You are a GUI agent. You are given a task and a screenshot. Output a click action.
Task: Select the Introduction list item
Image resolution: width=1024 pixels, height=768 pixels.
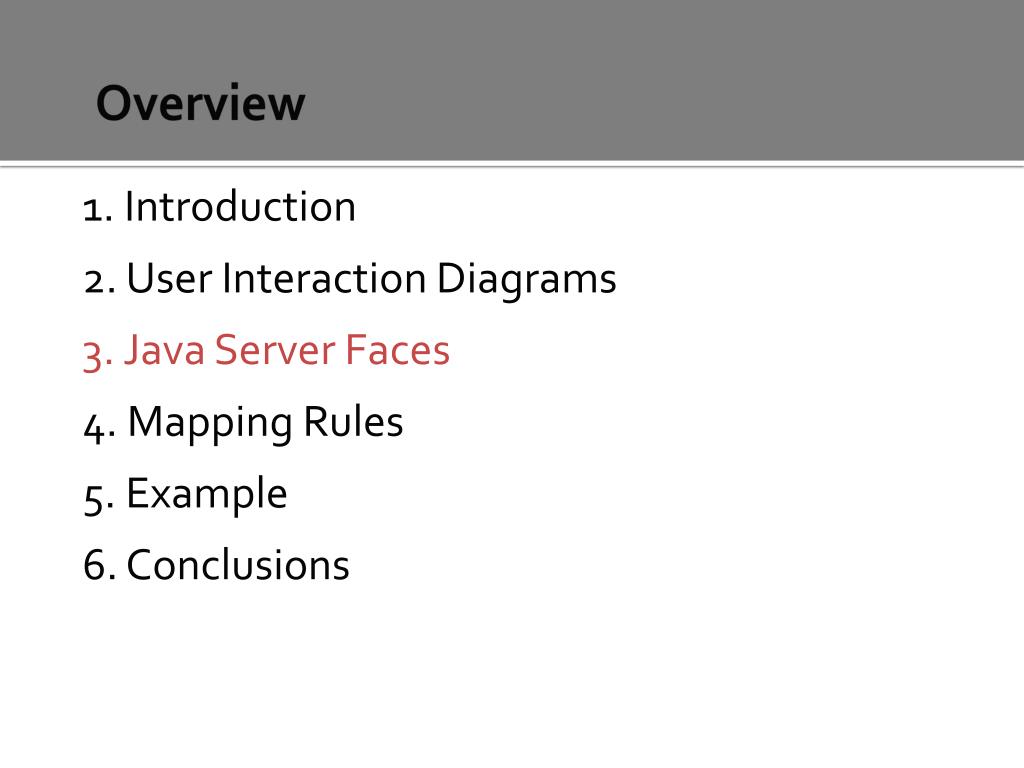(240, 206)
